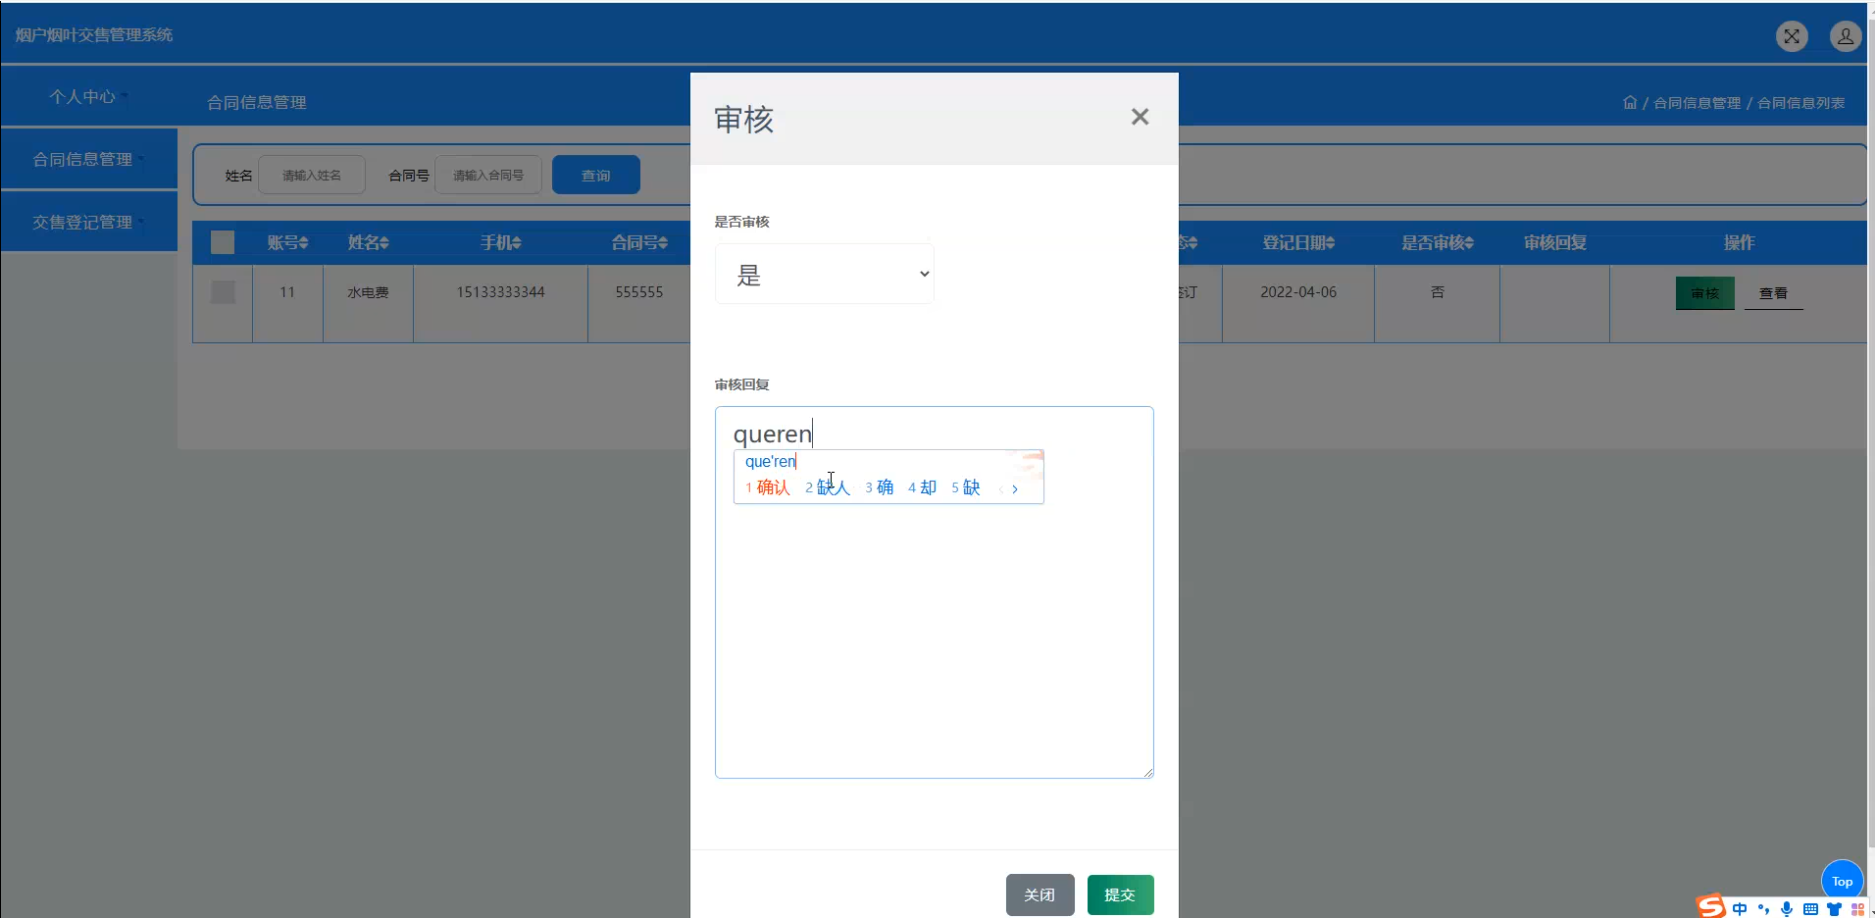Open 交售登记管理 in the sidebar
The image size is (1875, 918).
point(89,222)
